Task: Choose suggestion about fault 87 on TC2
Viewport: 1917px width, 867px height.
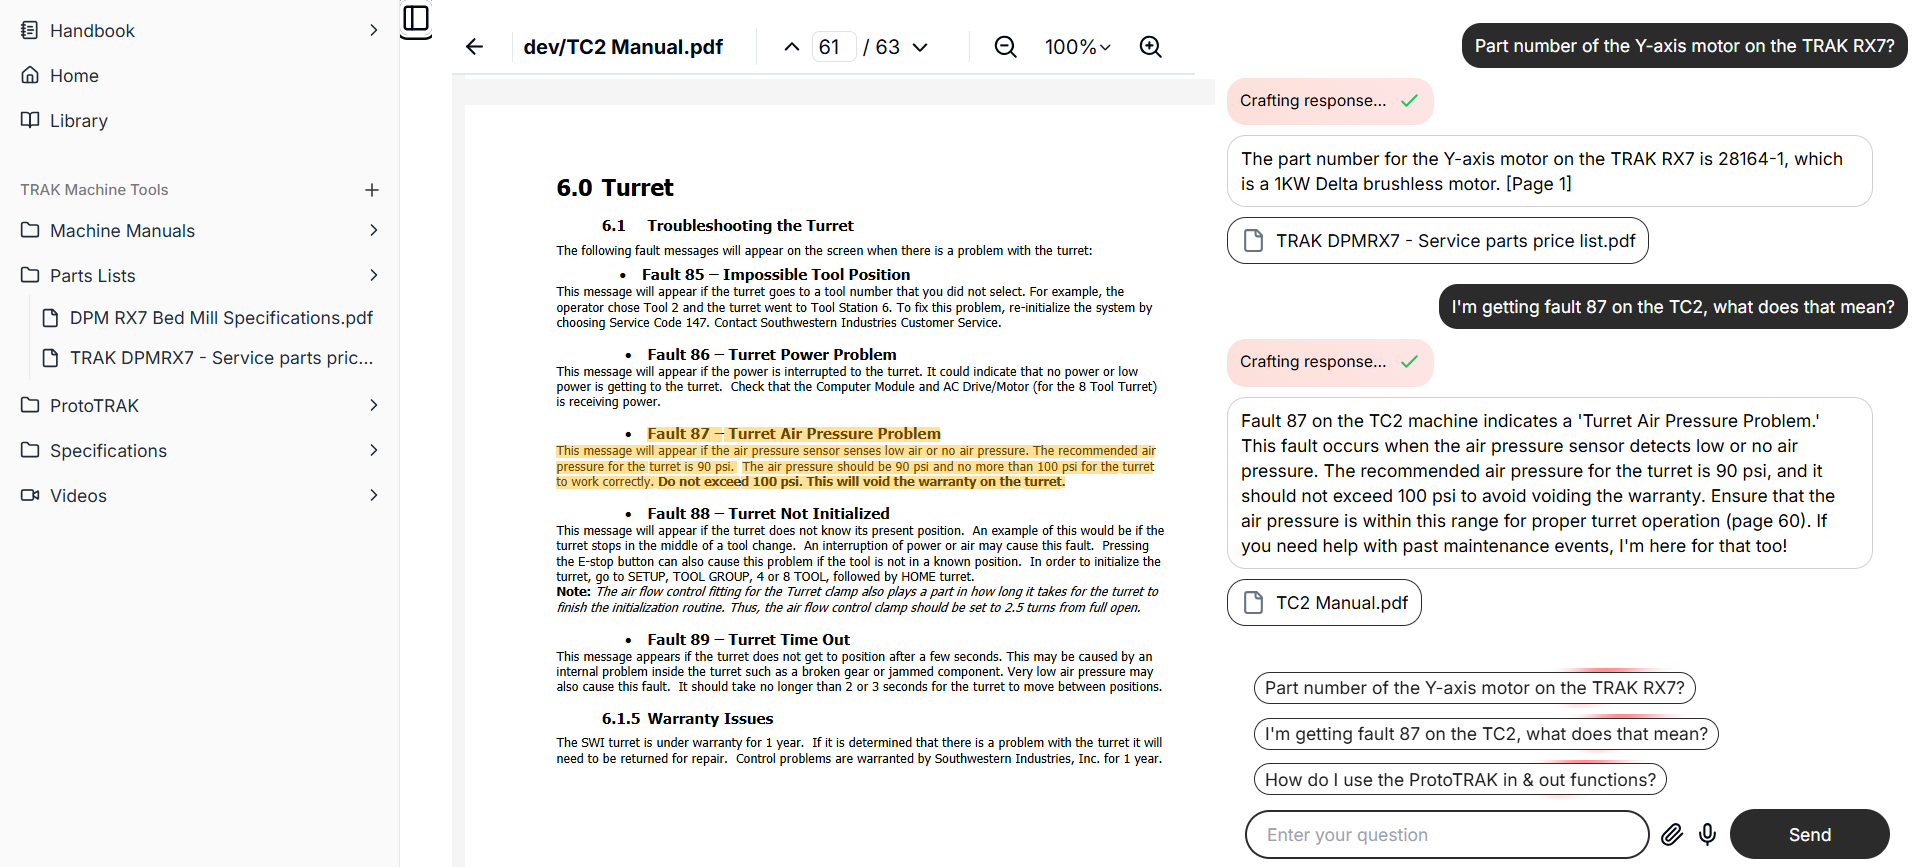Action: point(1486,734)
